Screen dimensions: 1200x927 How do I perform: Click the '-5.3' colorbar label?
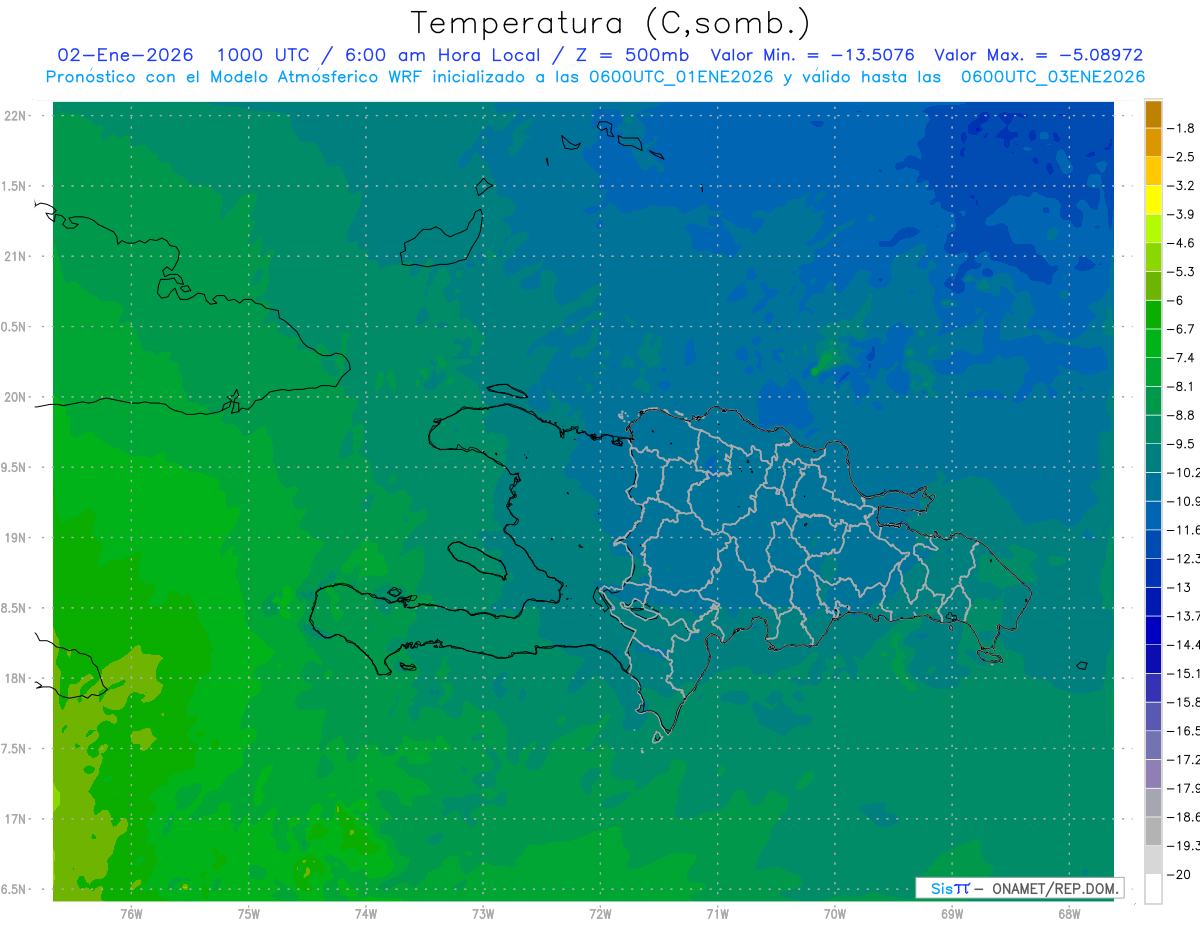pos(1183,272)
